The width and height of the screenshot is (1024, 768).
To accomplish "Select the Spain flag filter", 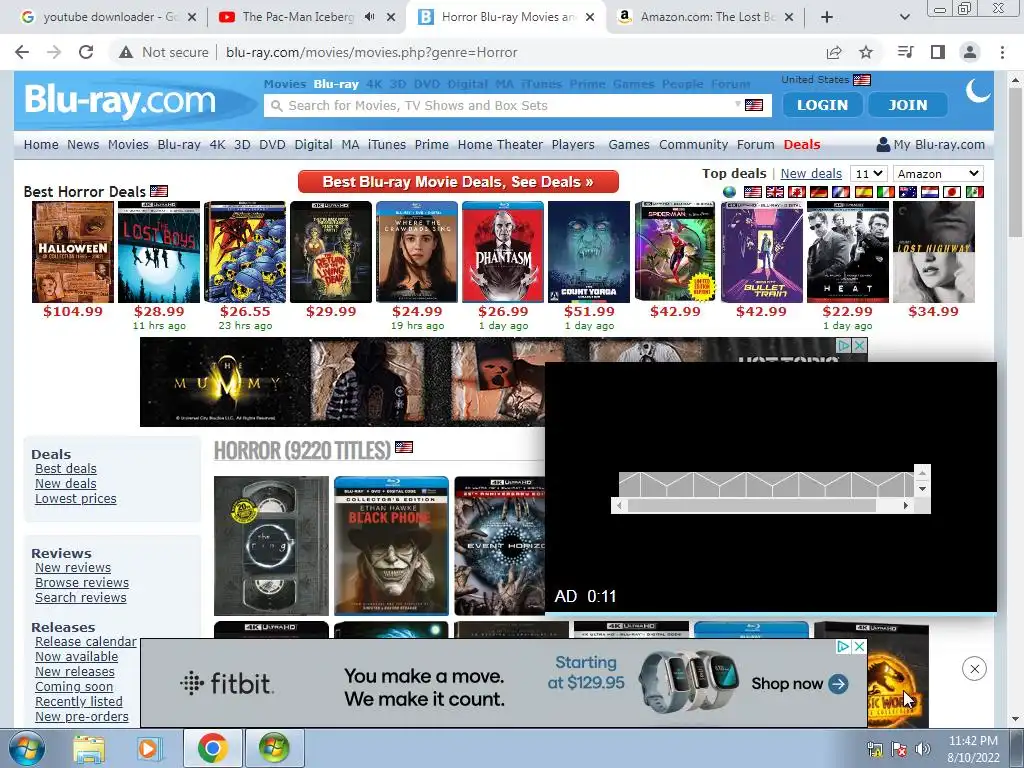I will [x=863, y=192].
